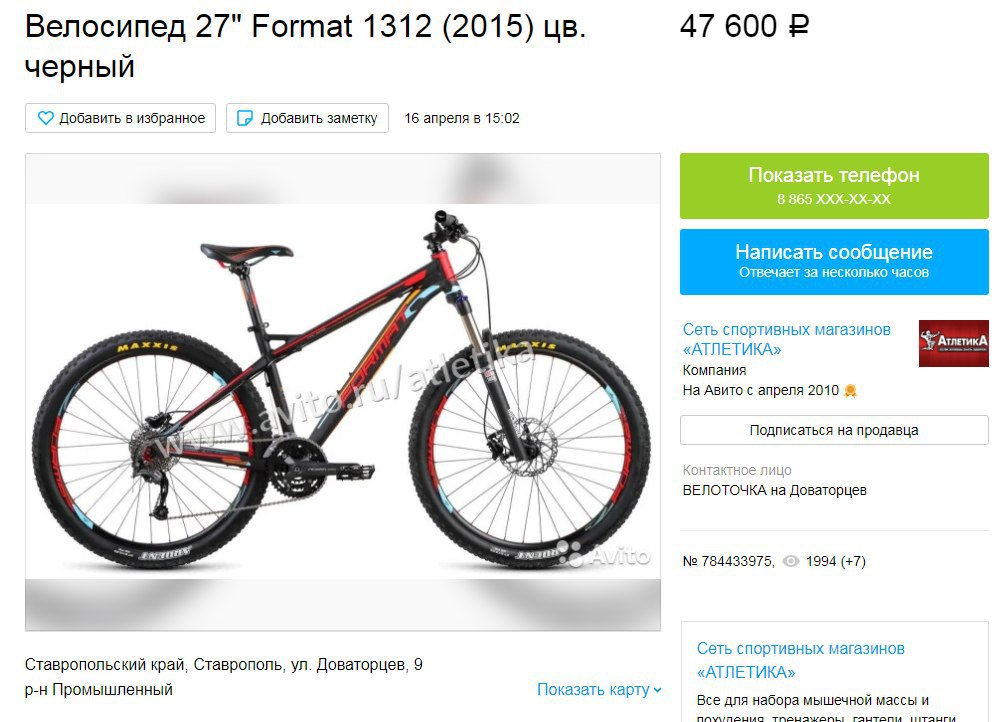Click the contact name ВЕЛОТОЧКА на Доваторцев
The height and width of the screenshot is (722, 1006).
click(774, 490)
